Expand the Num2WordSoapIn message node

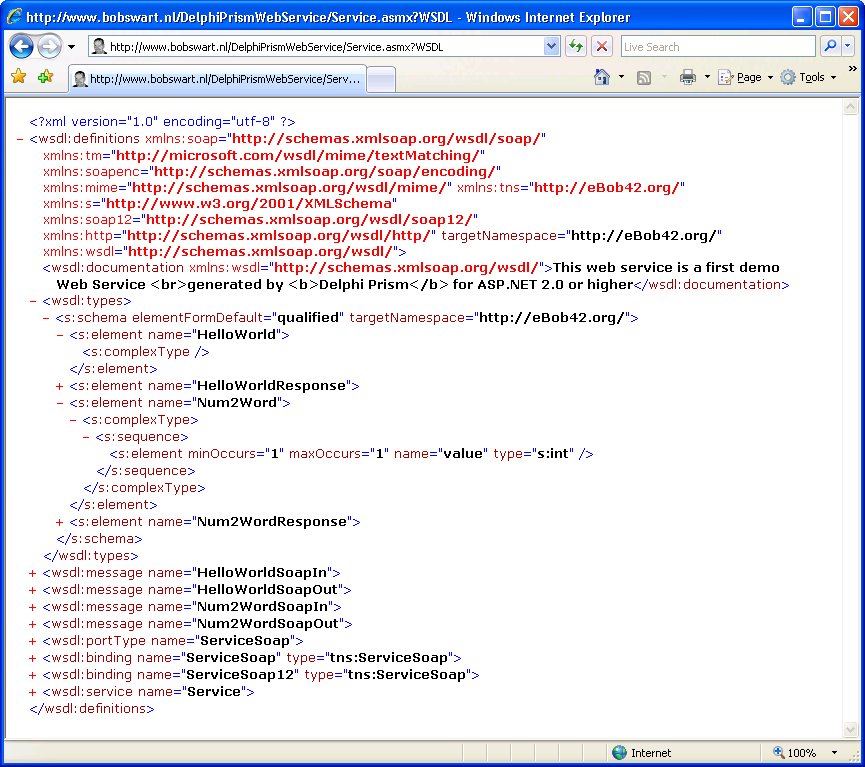32,606
